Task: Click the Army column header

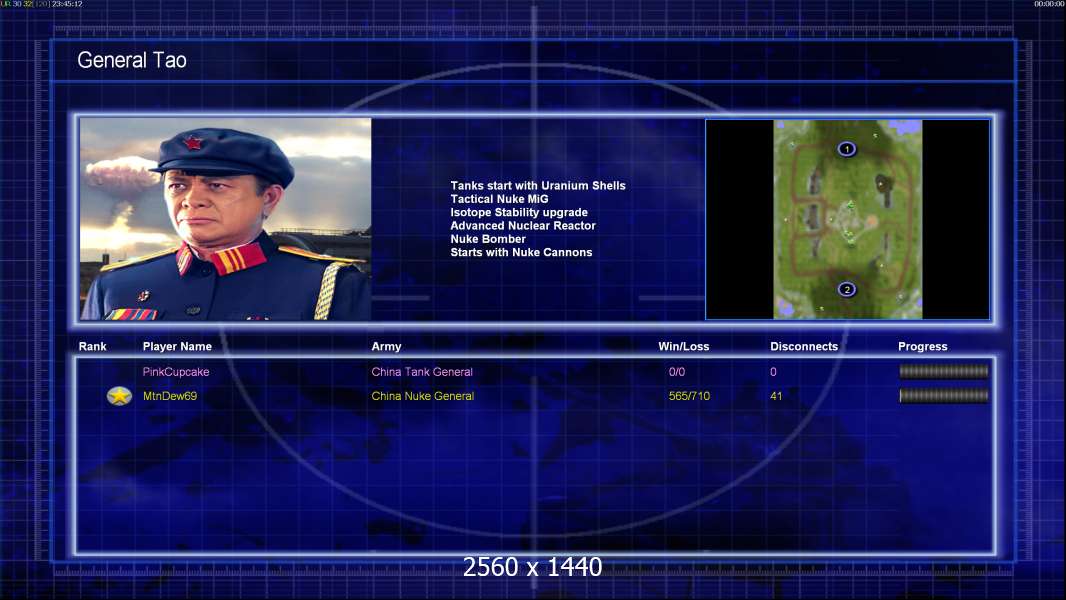Action: tap(386, 347)
